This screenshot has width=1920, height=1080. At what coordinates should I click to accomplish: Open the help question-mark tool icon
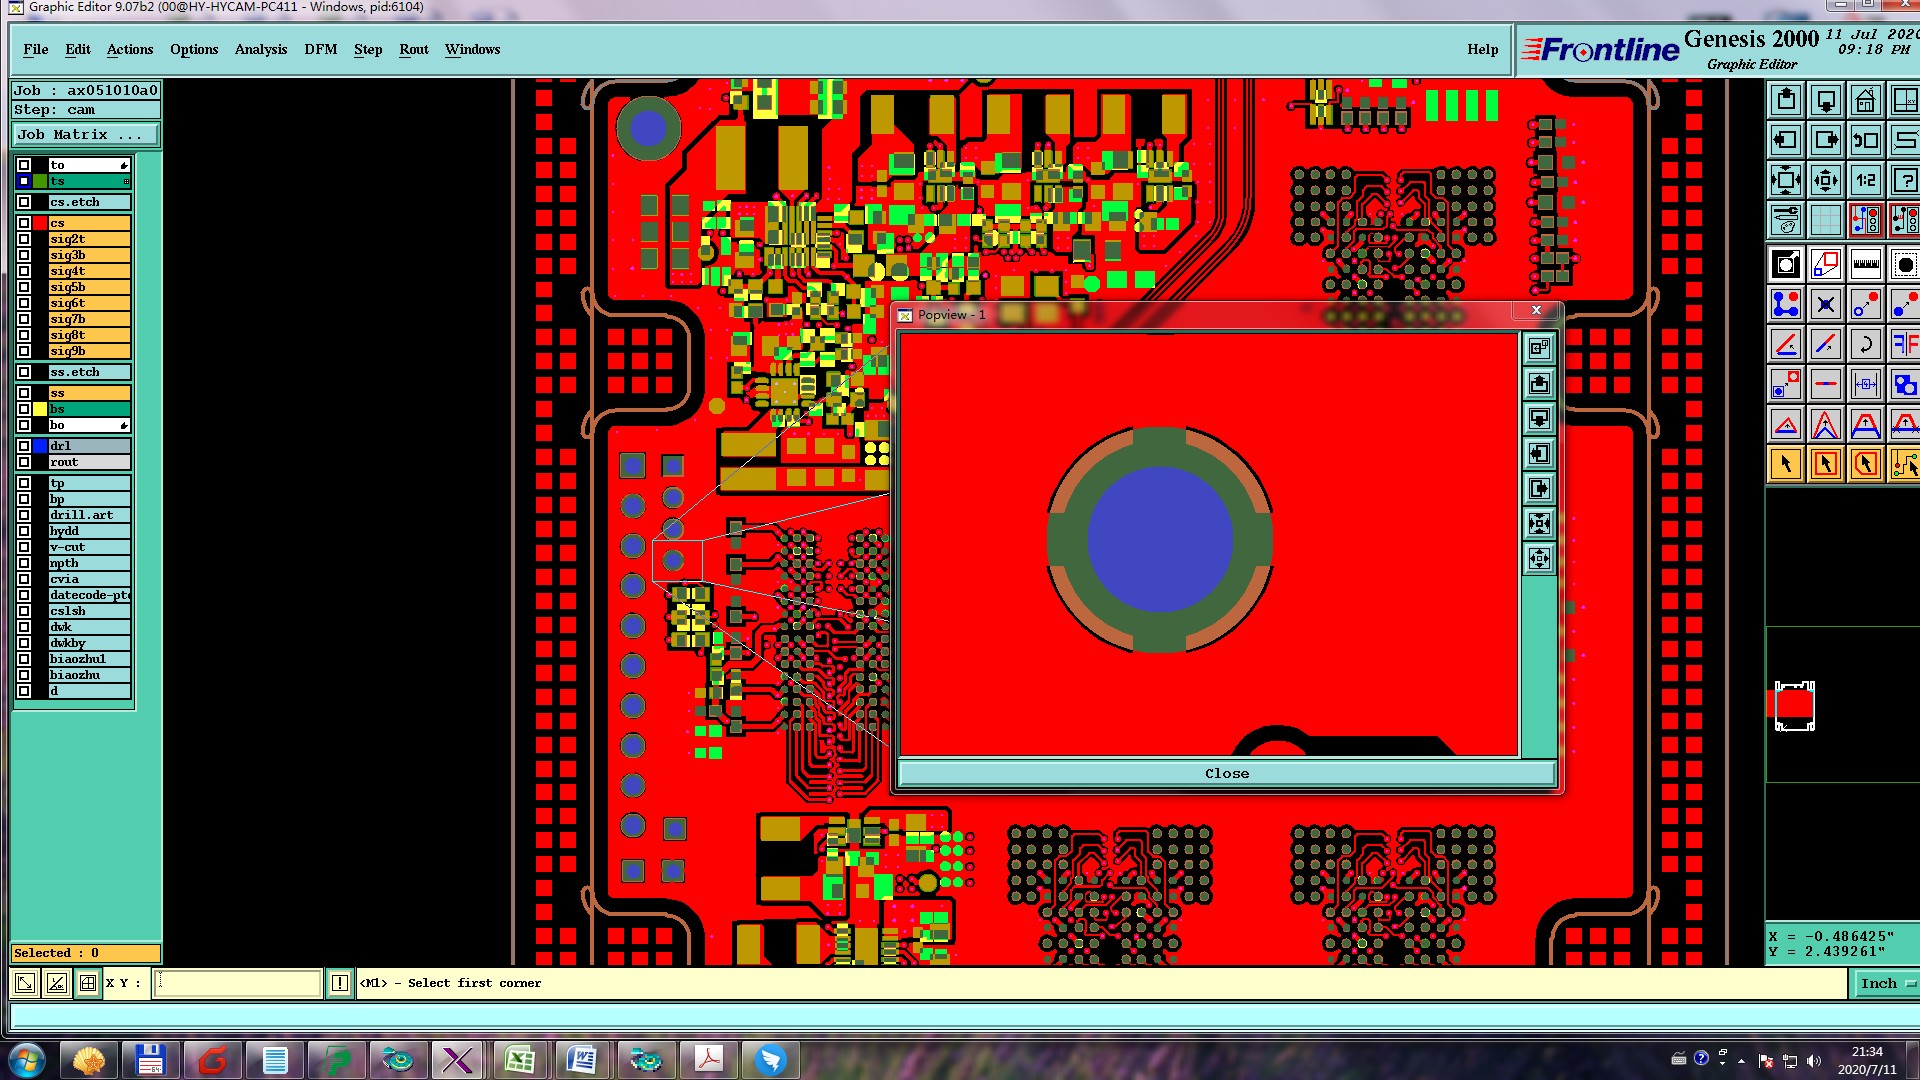[1904, 181]
